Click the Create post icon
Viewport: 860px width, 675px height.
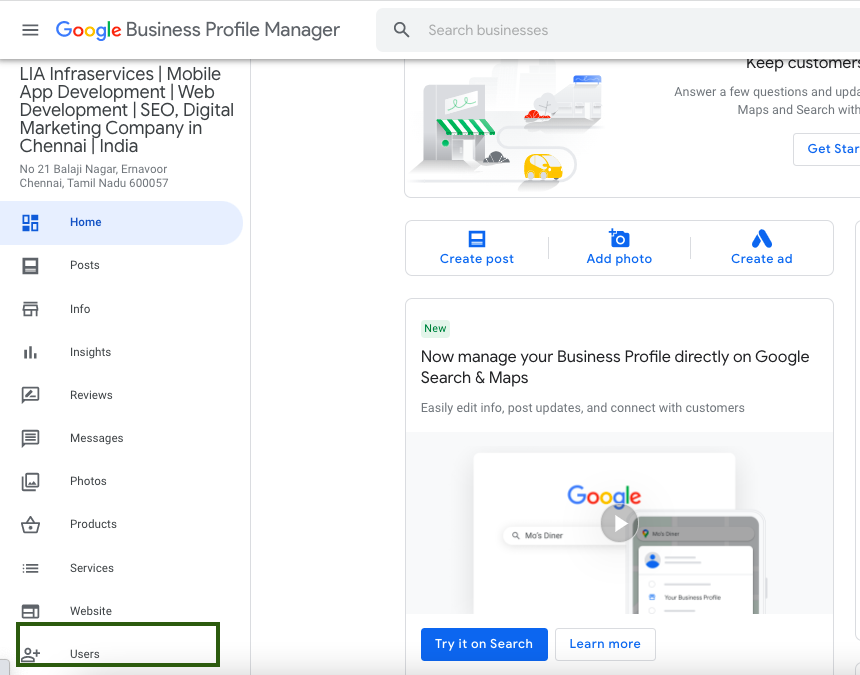477,239
